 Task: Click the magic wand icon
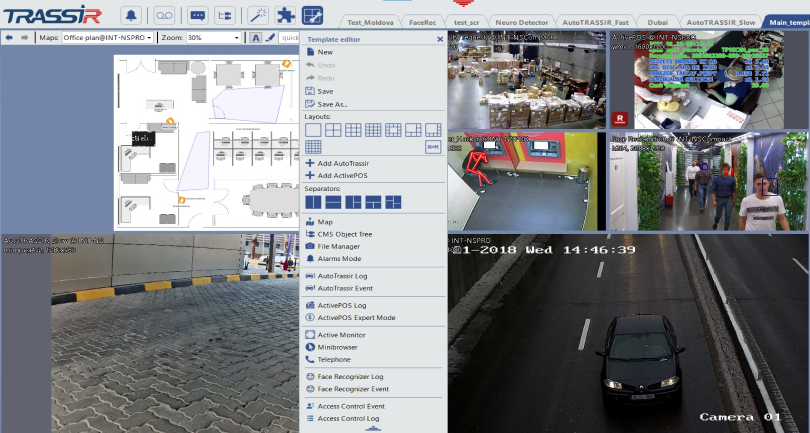[x=256, y=15]
